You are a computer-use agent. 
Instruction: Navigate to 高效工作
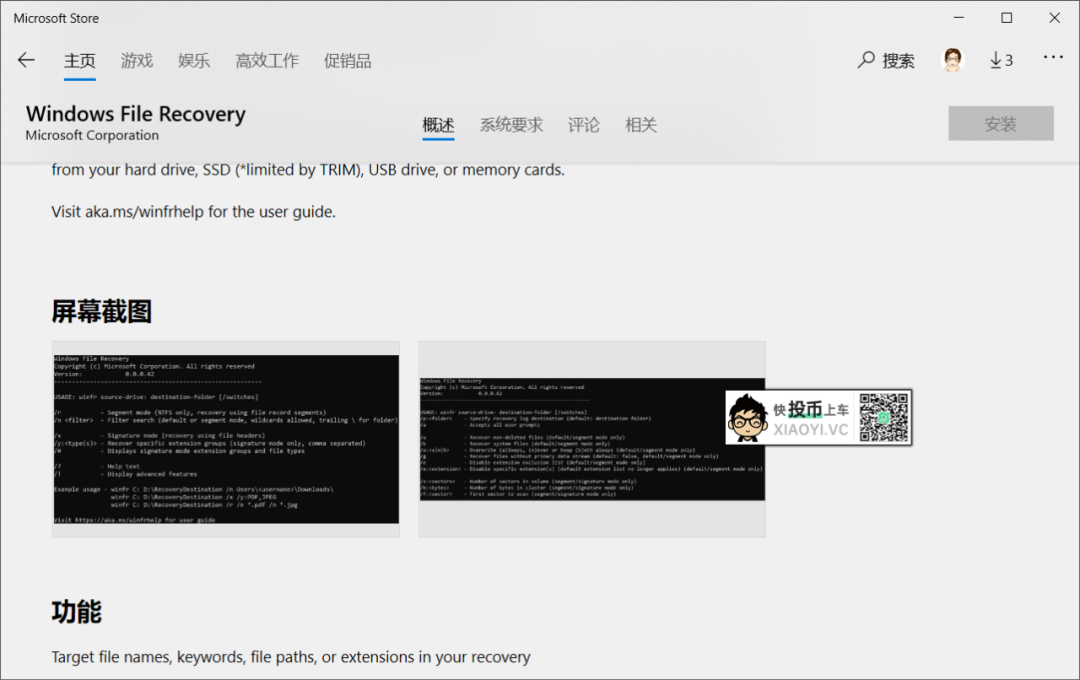(x=267, y=60)
